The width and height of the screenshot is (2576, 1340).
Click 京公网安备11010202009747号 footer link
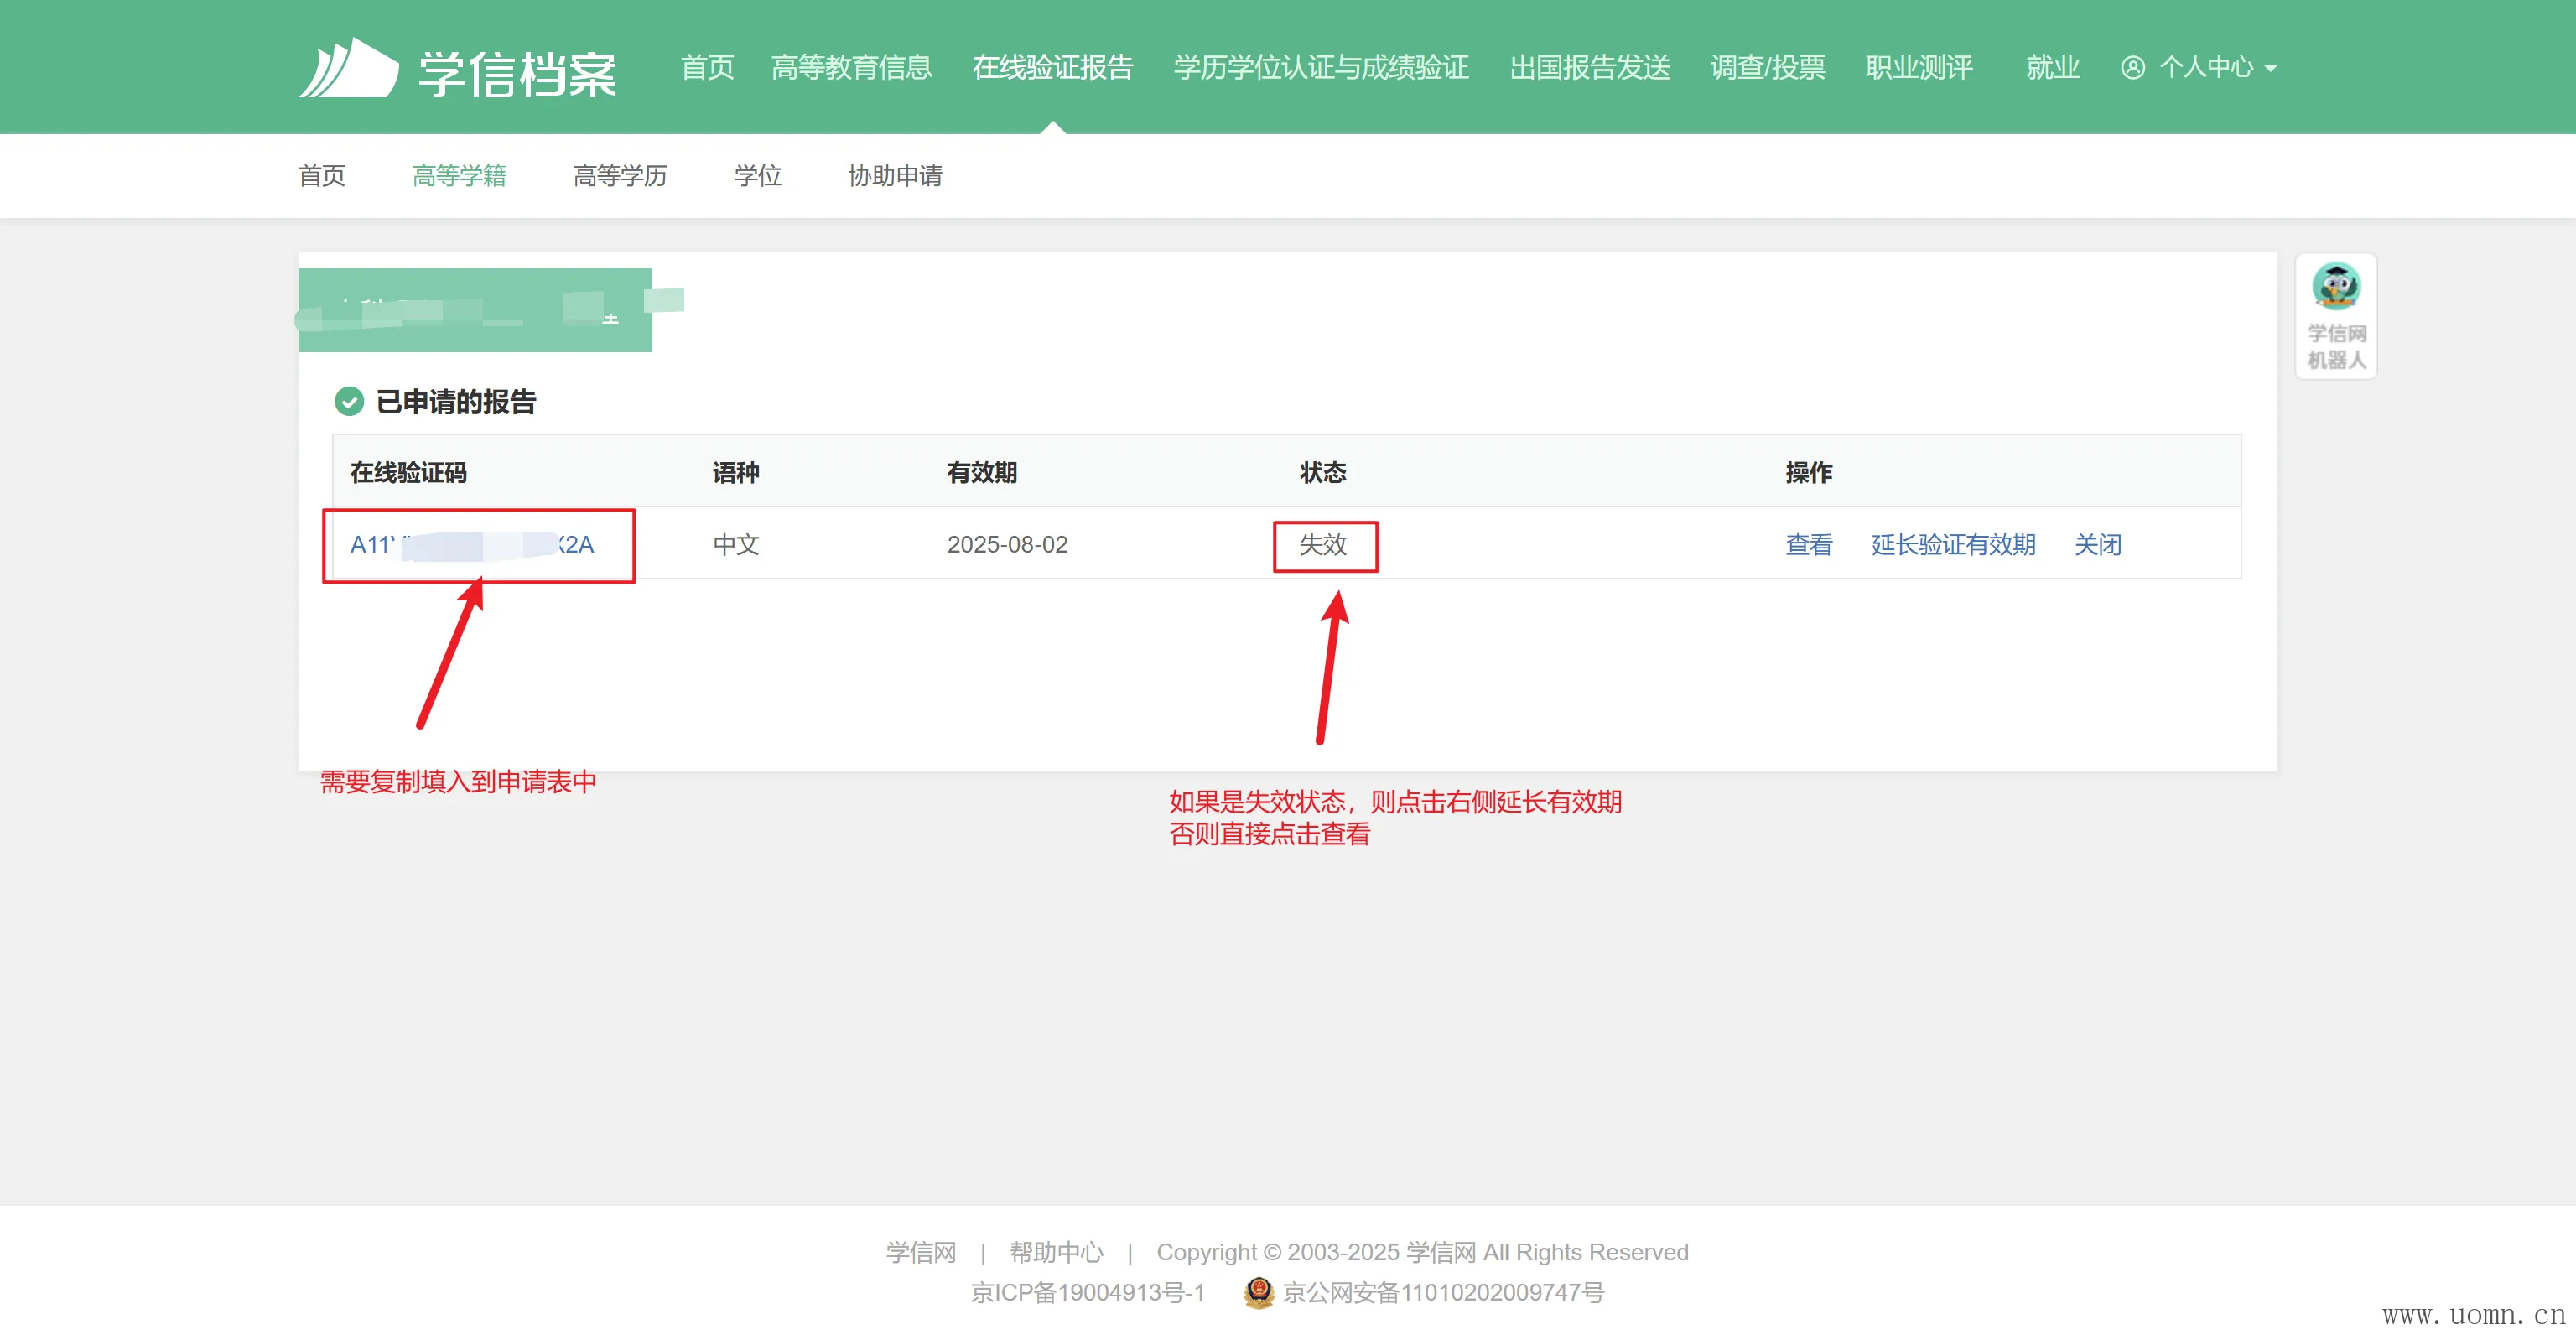click(1442, 1292)
